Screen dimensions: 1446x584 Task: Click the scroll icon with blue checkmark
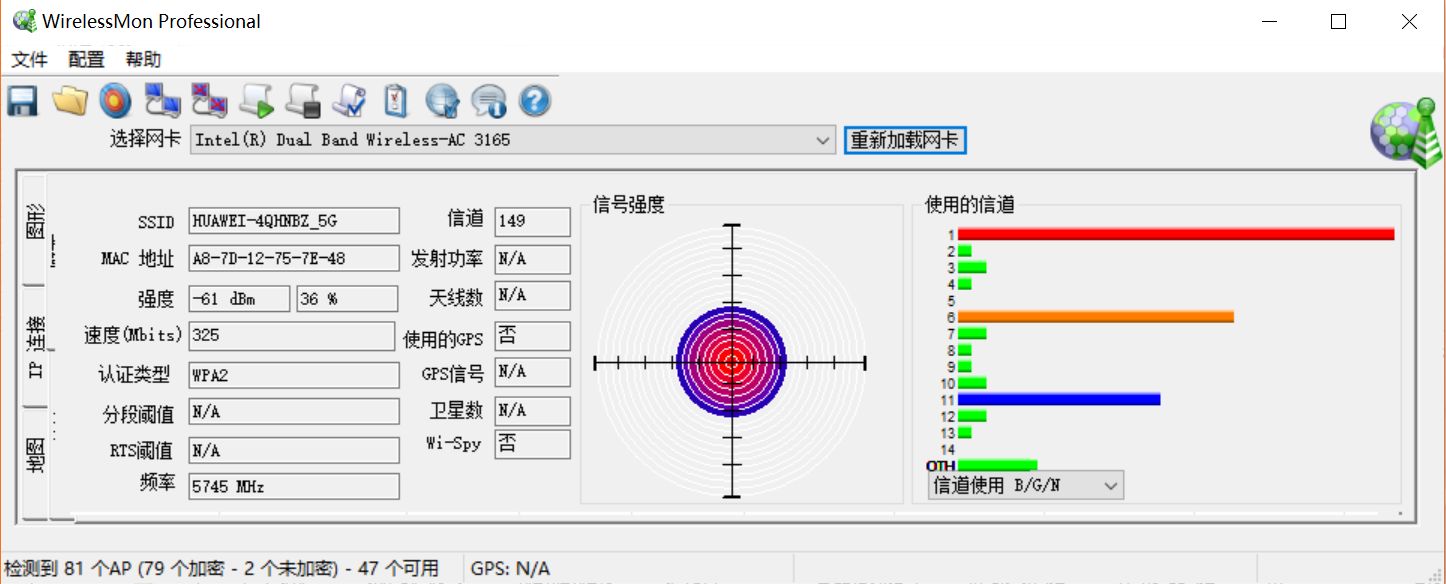coord(349,101)
